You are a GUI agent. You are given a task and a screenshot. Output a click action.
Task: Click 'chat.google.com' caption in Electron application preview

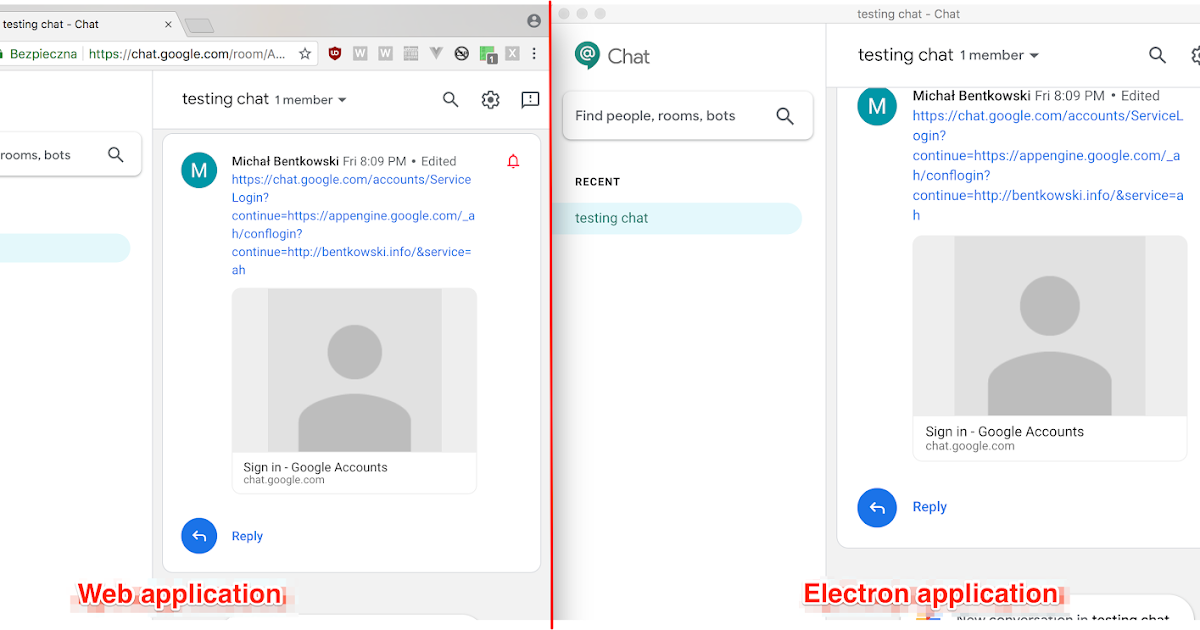click(x=970, y=446)
